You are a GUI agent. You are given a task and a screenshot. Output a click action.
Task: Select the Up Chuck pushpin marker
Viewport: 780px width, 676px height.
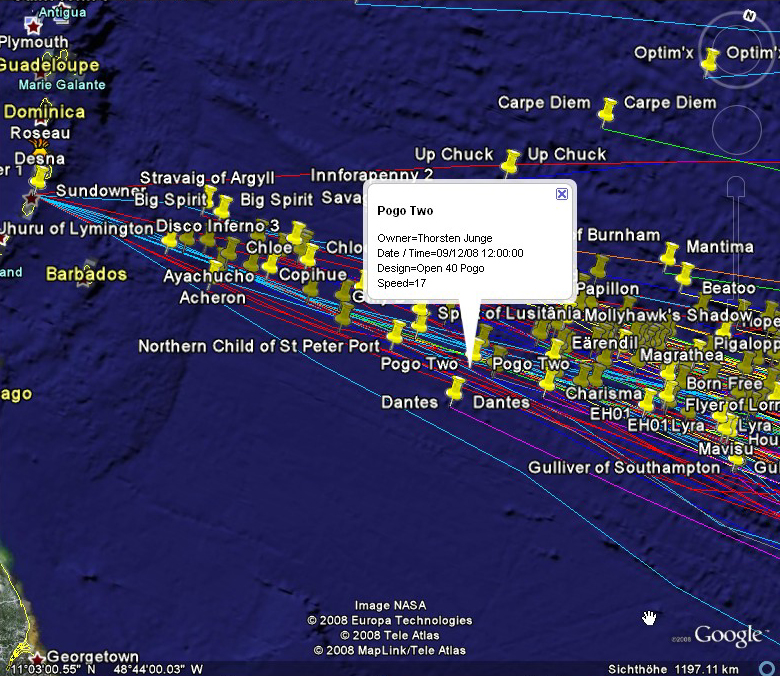510,161
